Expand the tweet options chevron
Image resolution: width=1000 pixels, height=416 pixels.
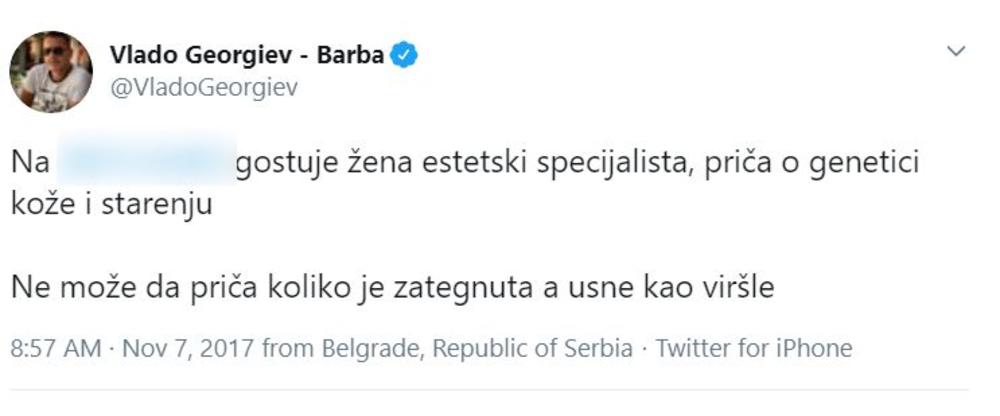click(x=956, y=51)
